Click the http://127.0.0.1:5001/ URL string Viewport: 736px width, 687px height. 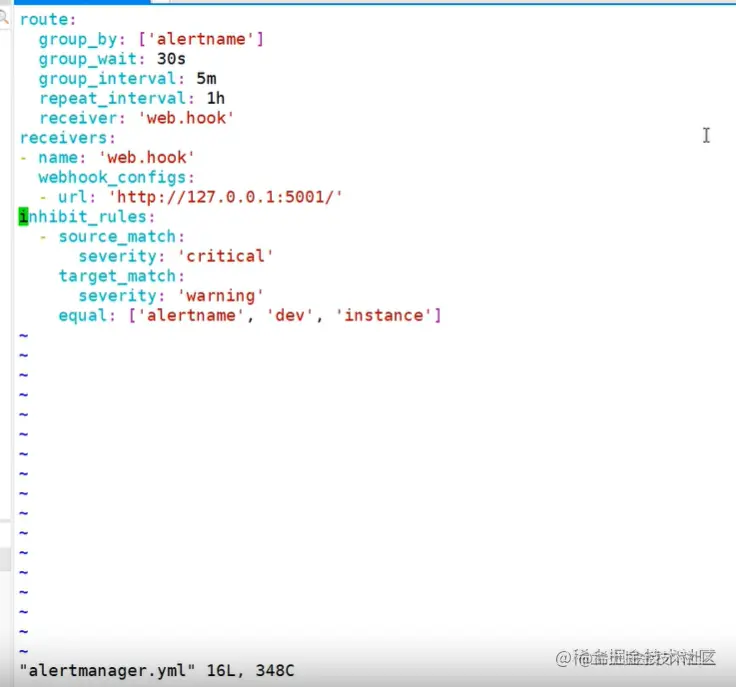[x=226, y=197]
